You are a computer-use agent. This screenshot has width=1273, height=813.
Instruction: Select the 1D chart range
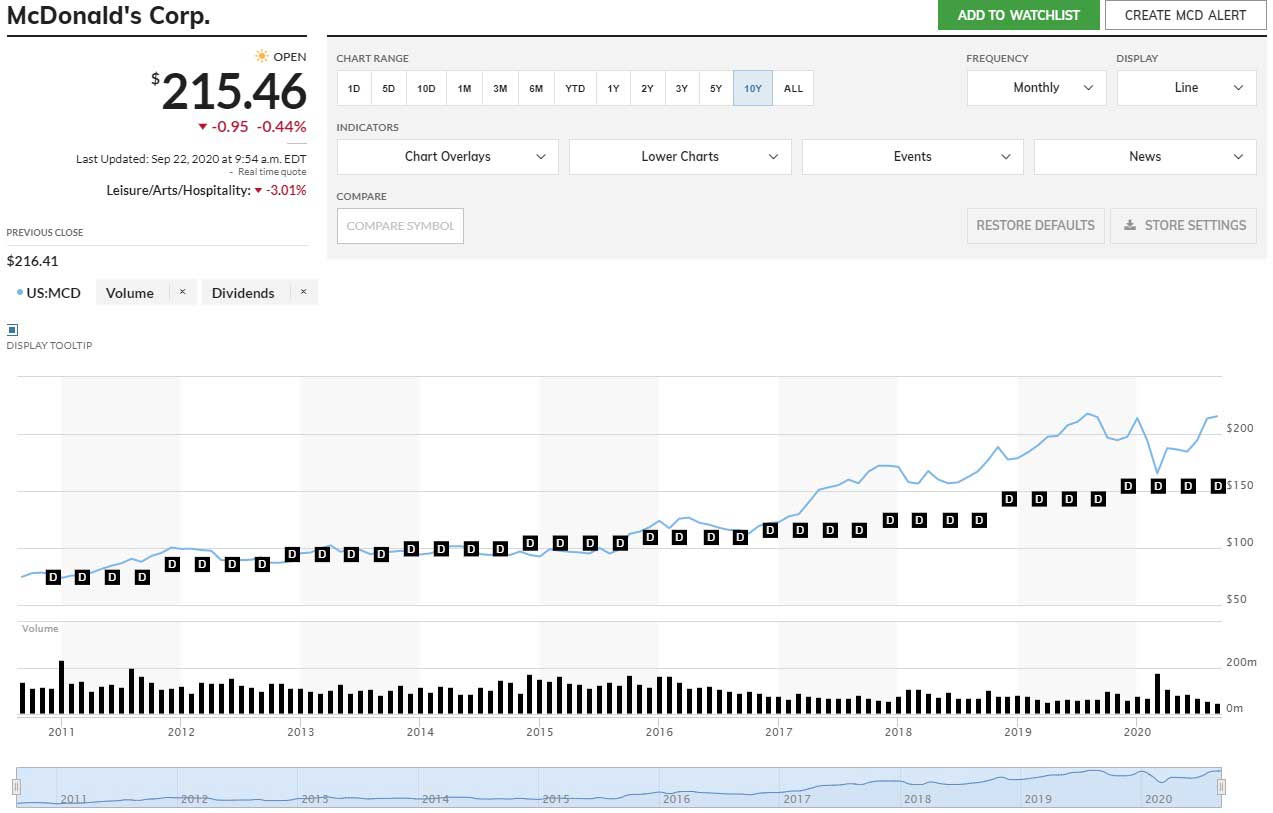click(x=354, y=88)
